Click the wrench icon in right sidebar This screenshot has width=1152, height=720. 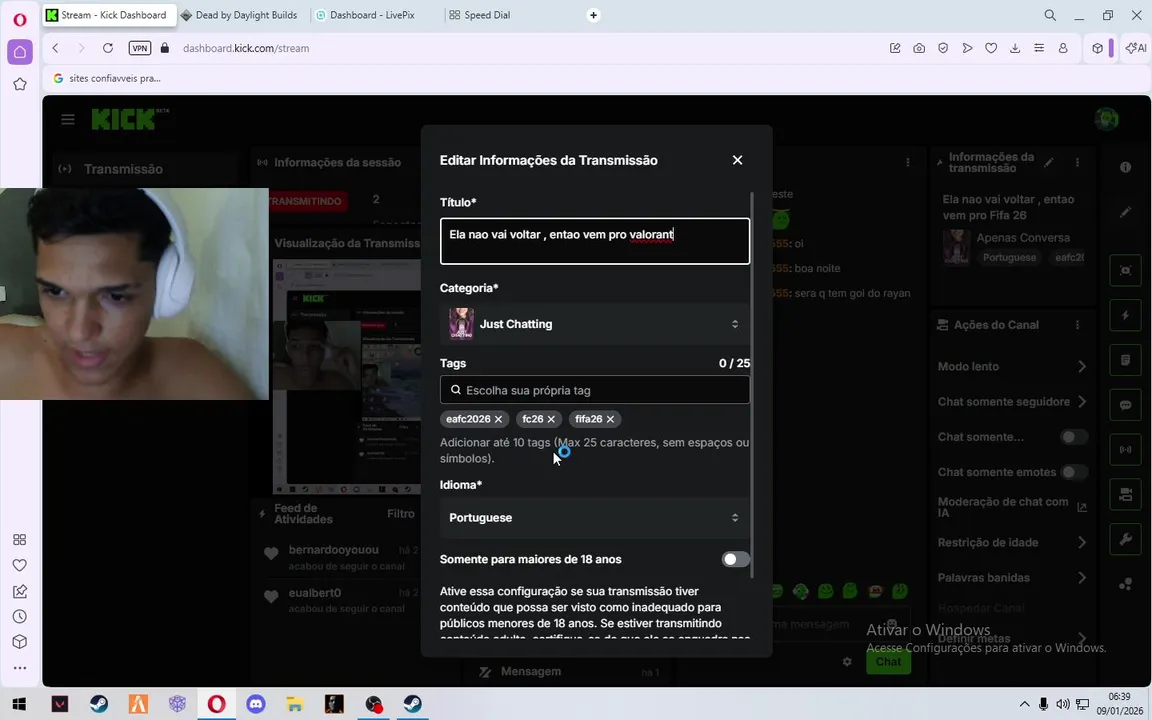[x=1125, y=539]
